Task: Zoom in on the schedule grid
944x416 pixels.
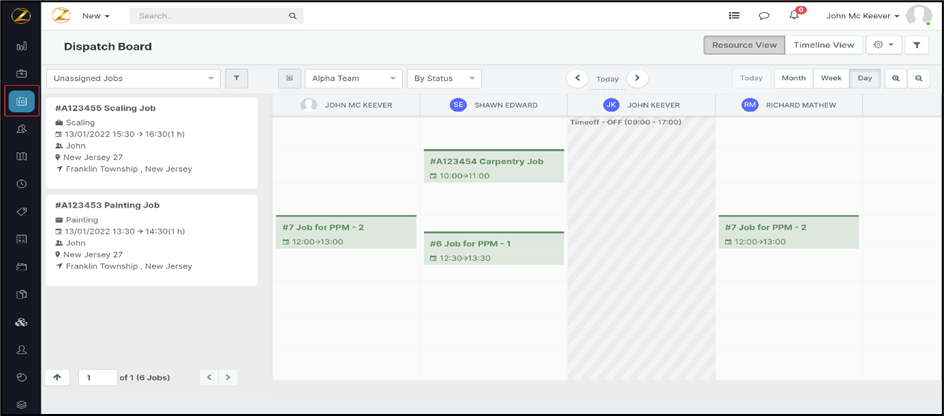Action: click(x=895, y=78)
